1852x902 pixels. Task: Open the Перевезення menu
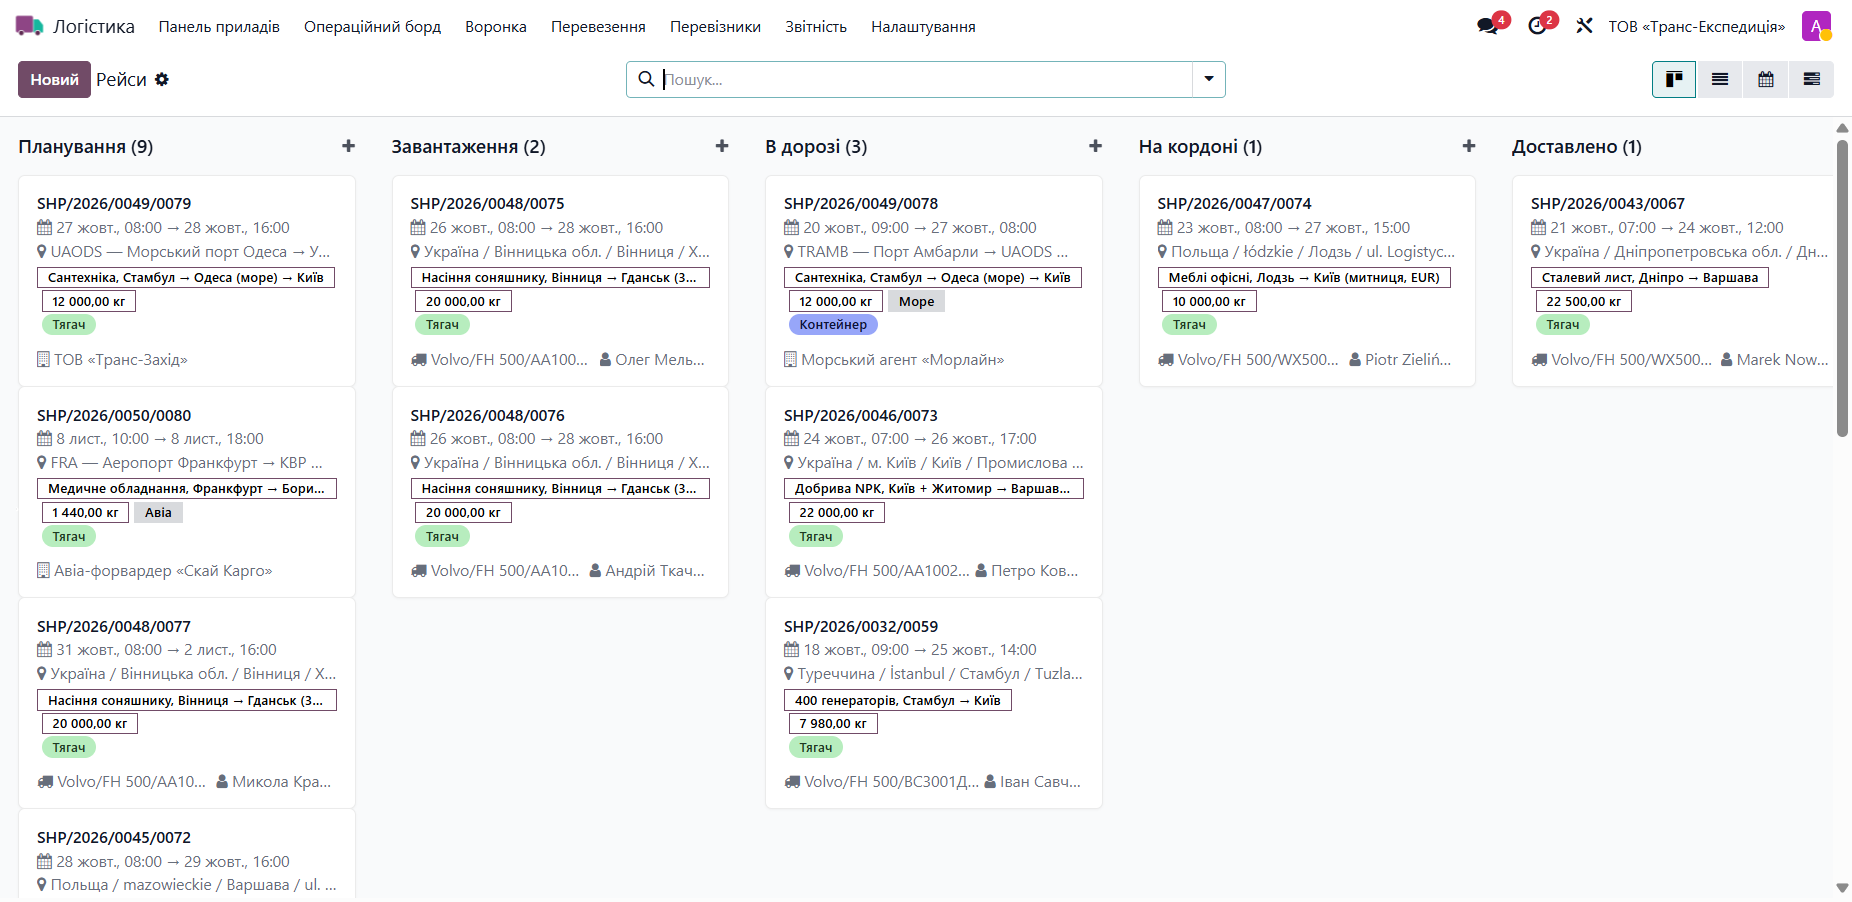click(598, 26)
